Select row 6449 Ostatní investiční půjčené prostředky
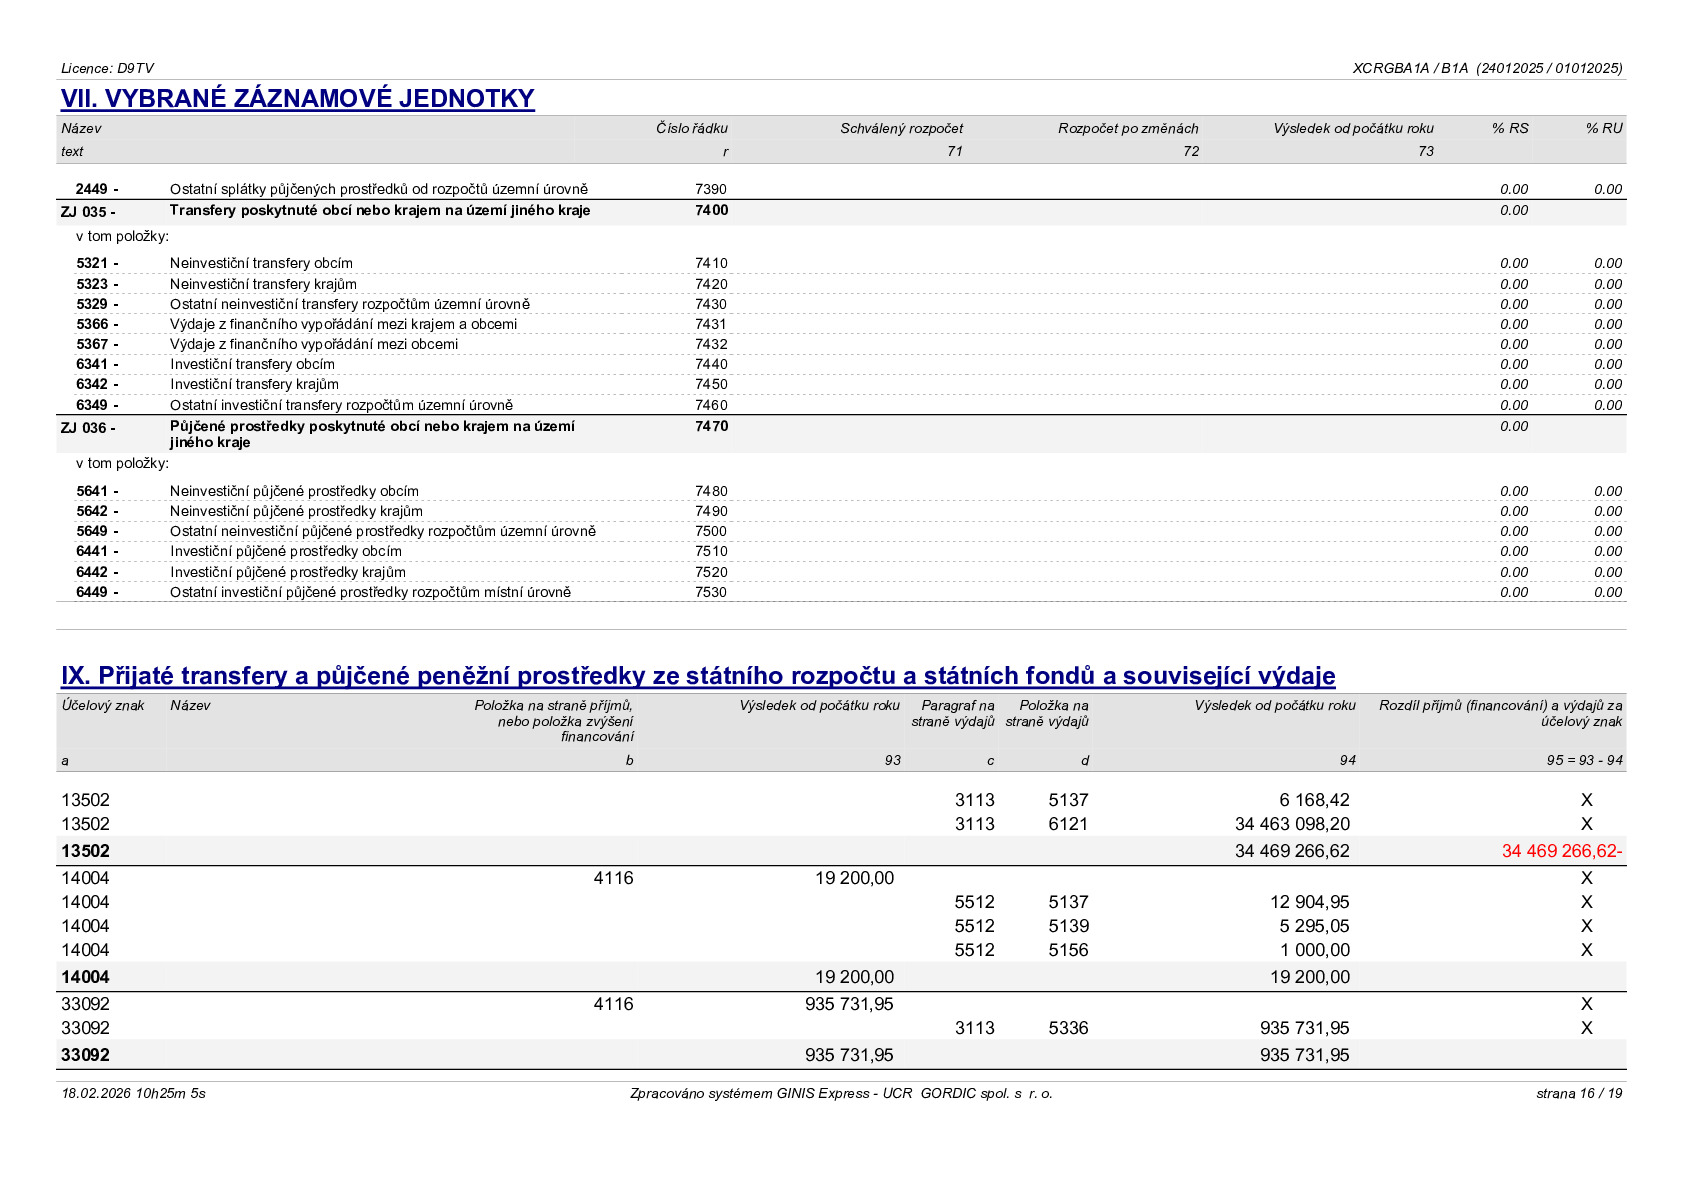This screenshot has height=1190, width=1683. (x=841, y=592)
